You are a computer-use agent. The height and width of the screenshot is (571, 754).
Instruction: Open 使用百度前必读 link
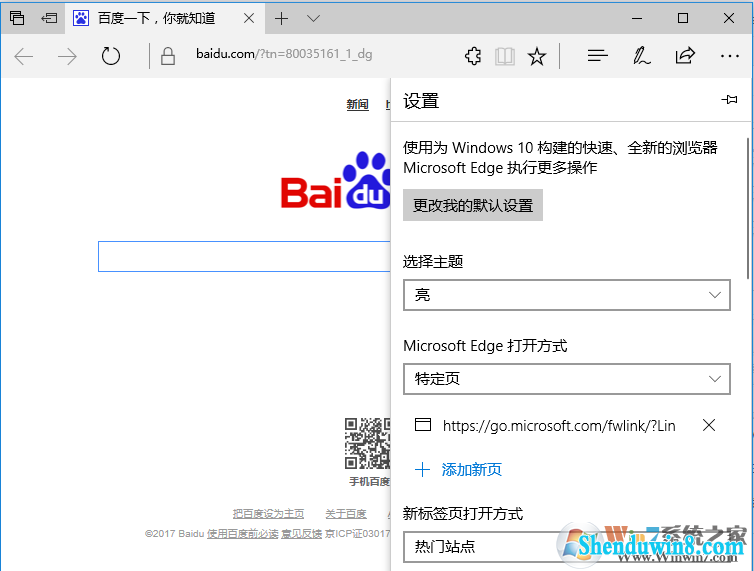coord(242,533)
